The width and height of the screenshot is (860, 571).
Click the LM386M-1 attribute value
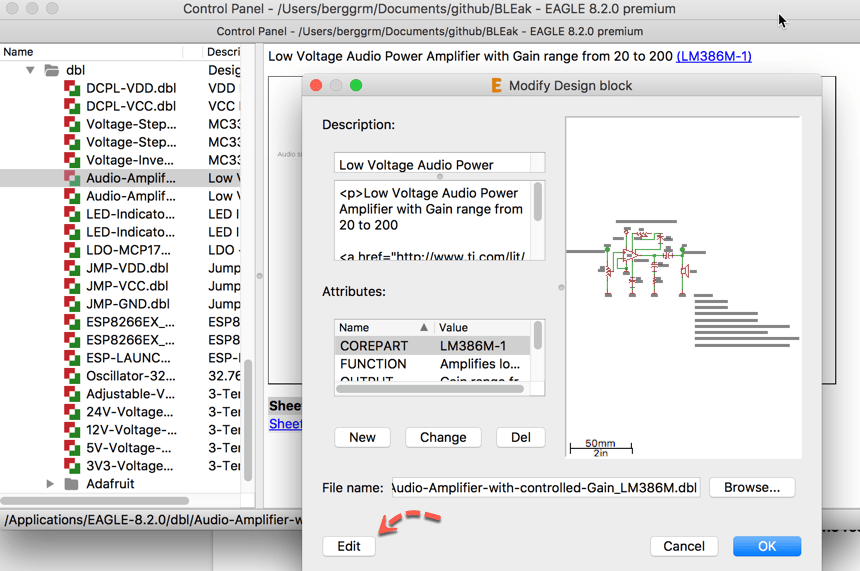coord(473,346)
